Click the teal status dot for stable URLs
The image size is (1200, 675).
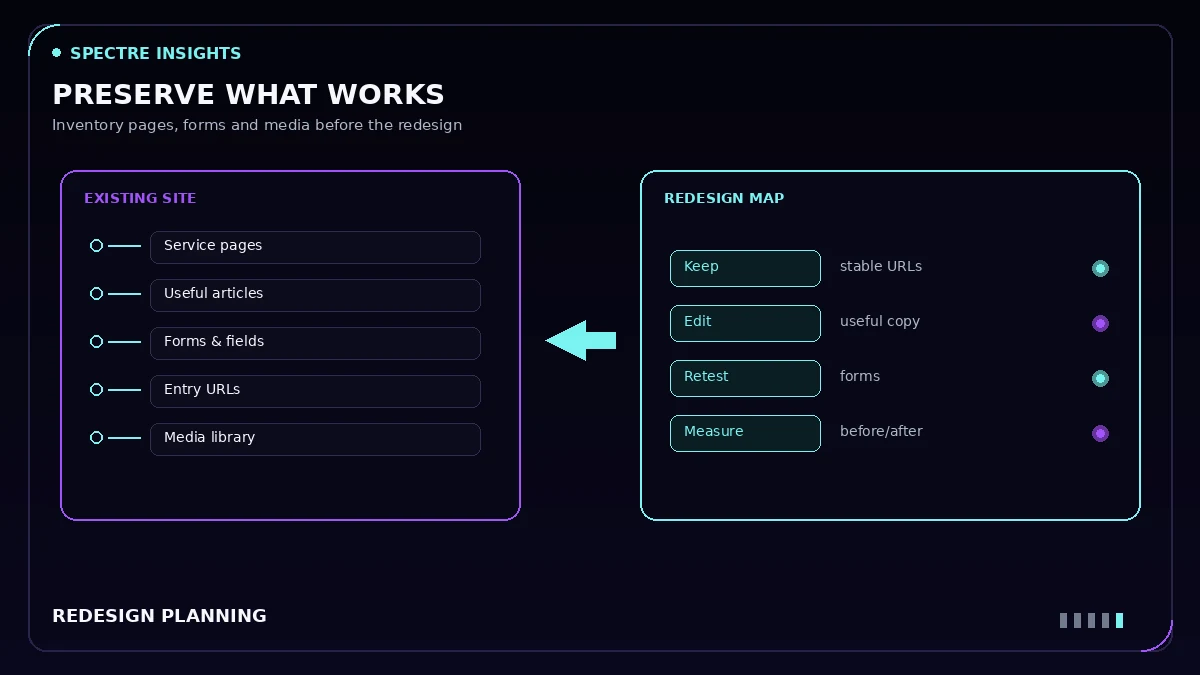pos(1100,268)
